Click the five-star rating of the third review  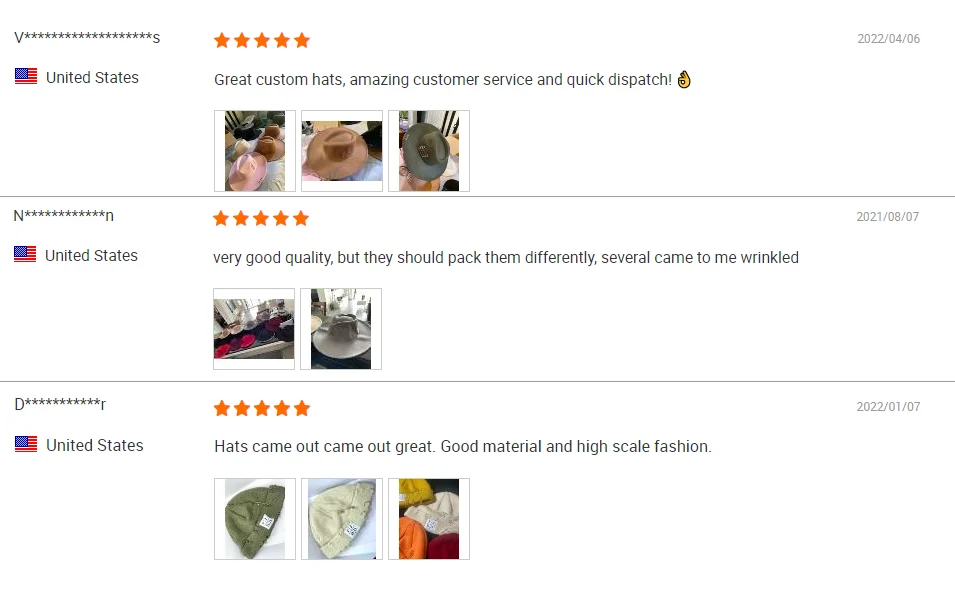[x=262, y=409]
